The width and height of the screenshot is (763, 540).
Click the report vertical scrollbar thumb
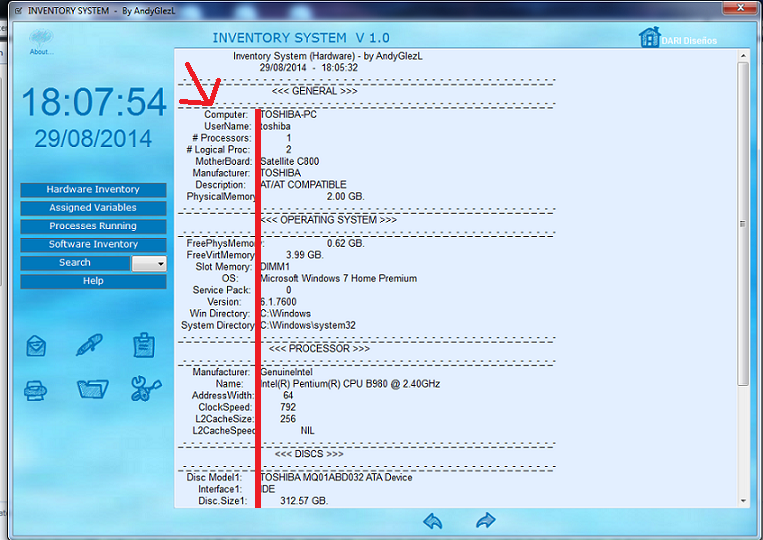pos(743,224)
